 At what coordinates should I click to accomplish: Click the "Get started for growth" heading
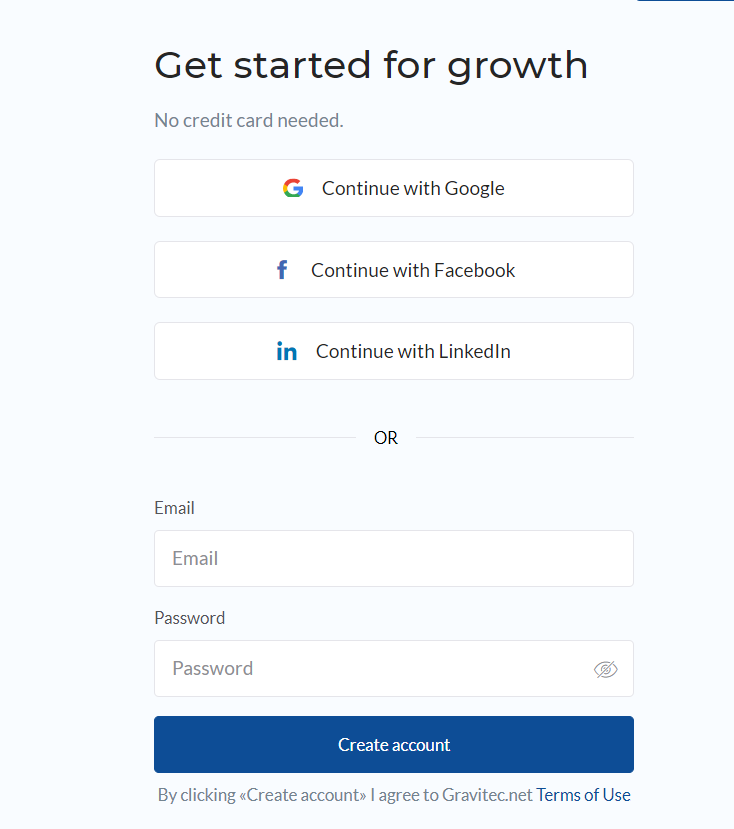[x=371, y=66]
